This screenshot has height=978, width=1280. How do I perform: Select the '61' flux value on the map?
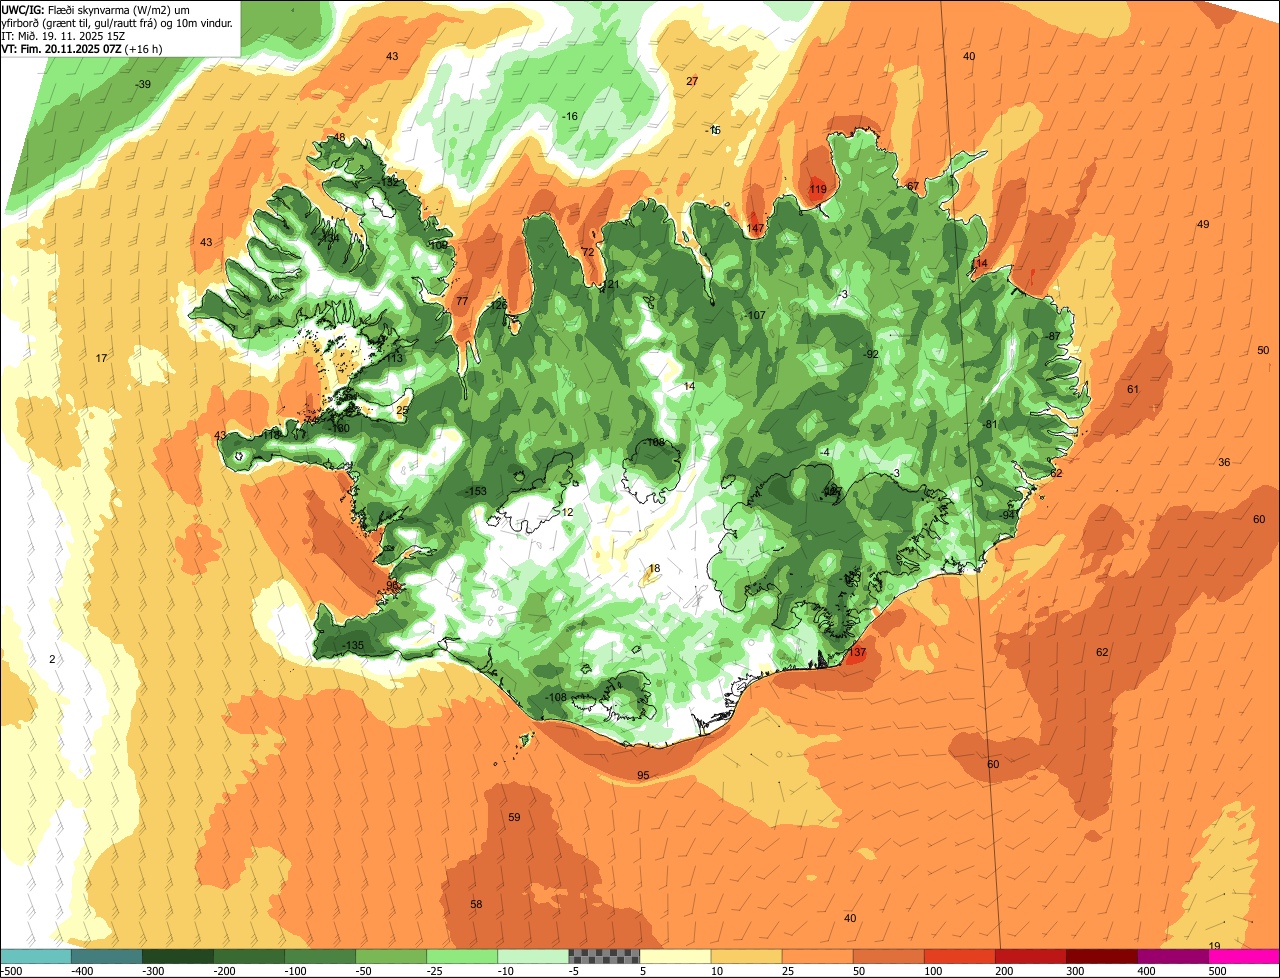point(1133,389)
